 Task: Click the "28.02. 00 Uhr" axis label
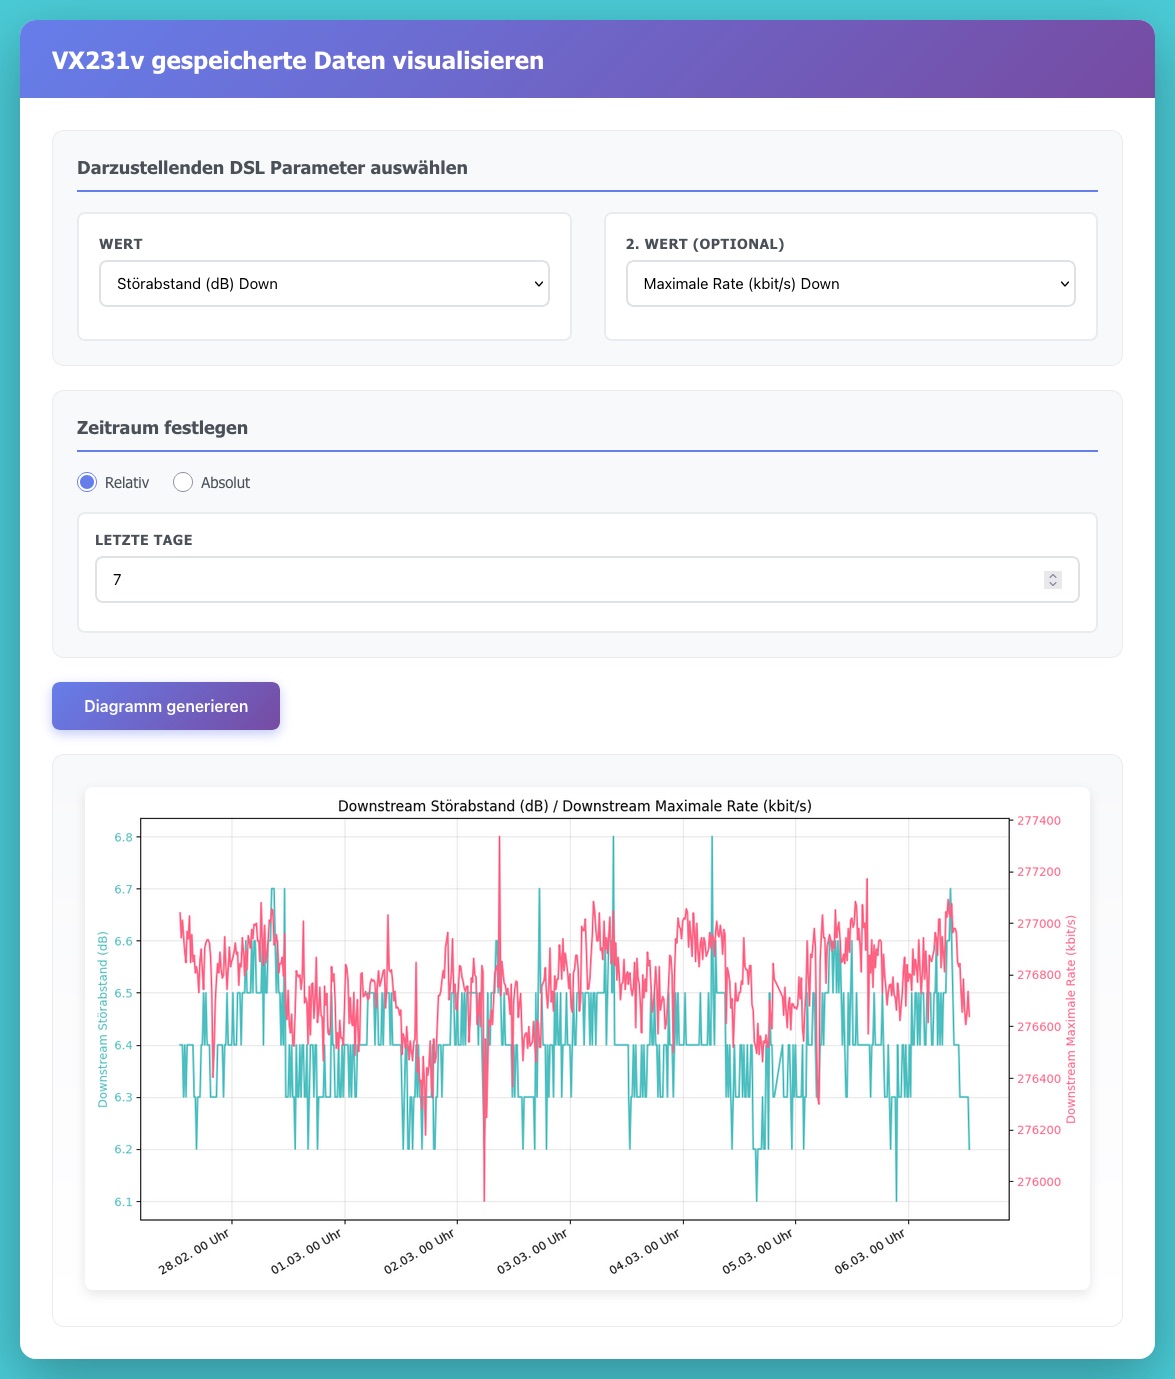(194, 1247)
